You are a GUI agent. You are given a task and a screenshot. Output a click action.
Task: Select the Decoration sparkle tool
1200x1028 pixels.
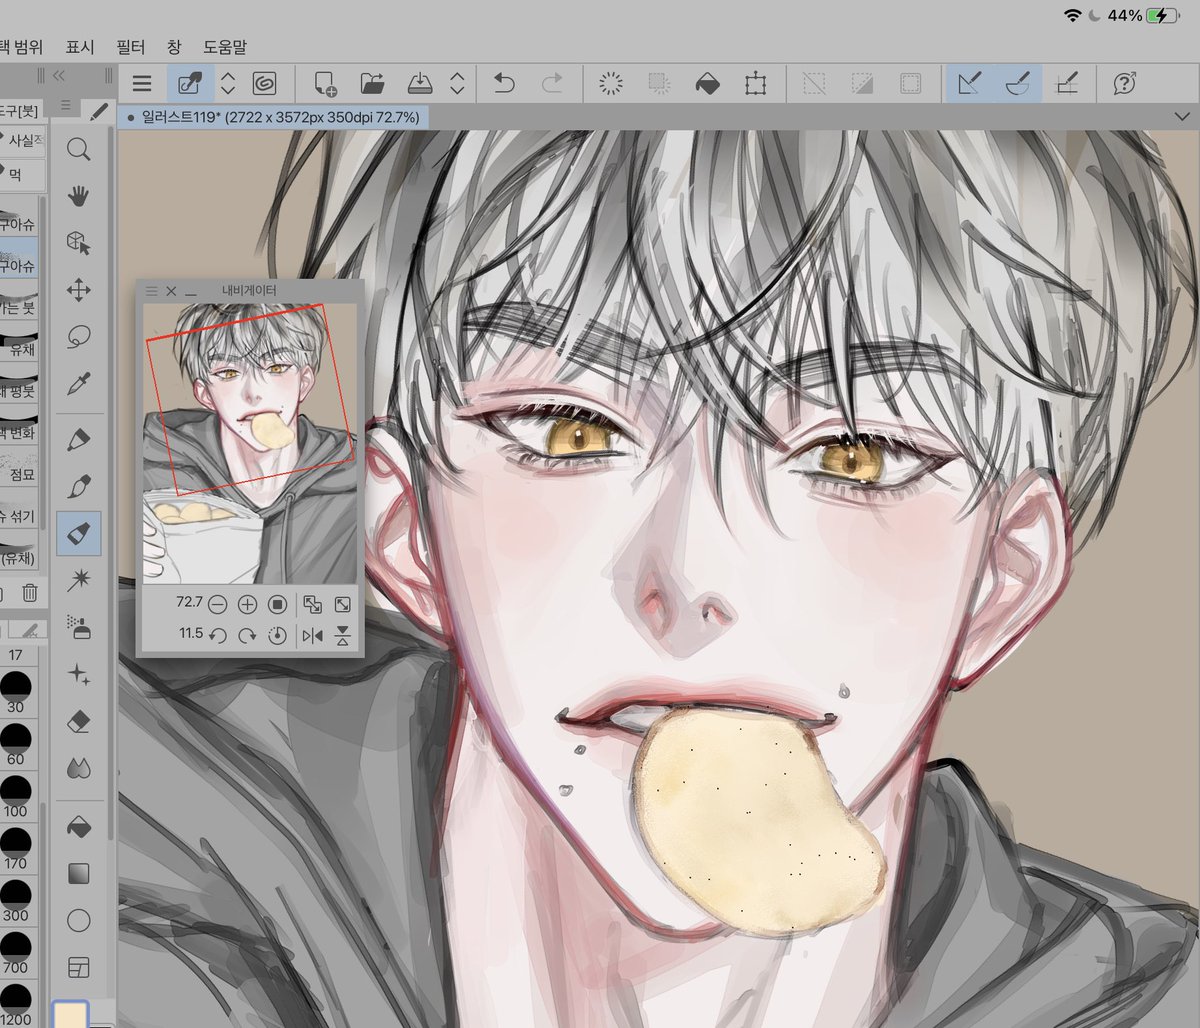[x=78, y=675]
